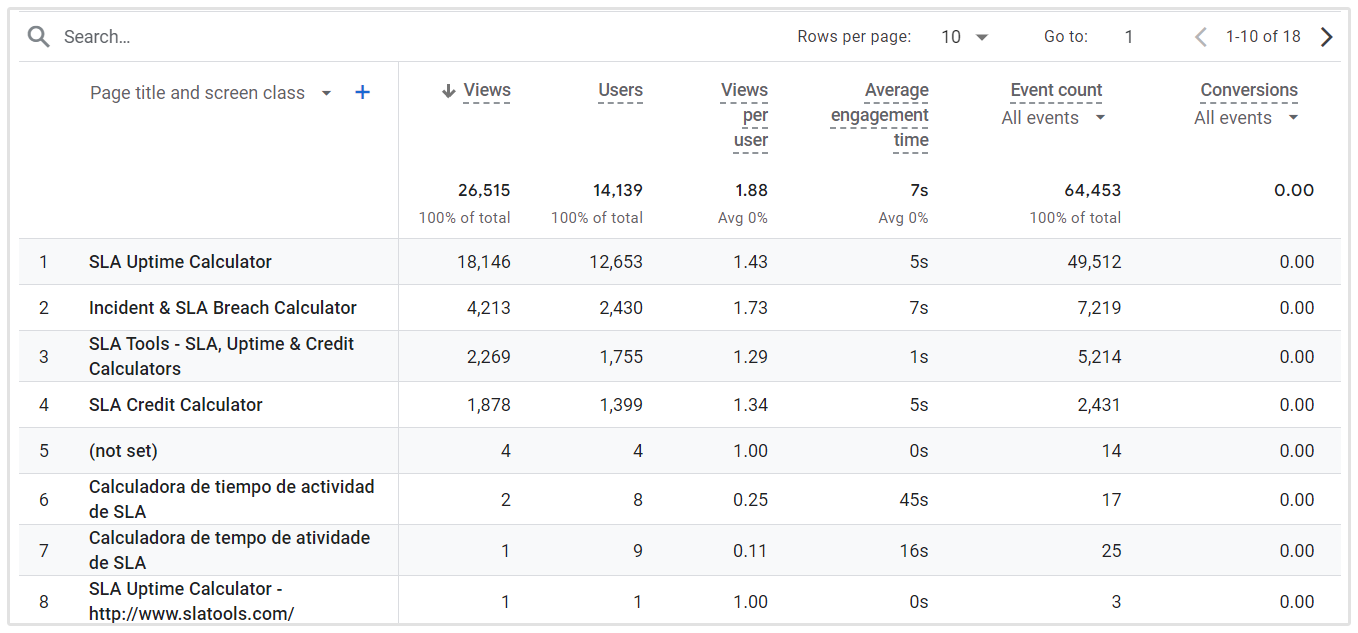Sort by Average engagement time header
1358x633 pixels.
[x=880, y=115]
